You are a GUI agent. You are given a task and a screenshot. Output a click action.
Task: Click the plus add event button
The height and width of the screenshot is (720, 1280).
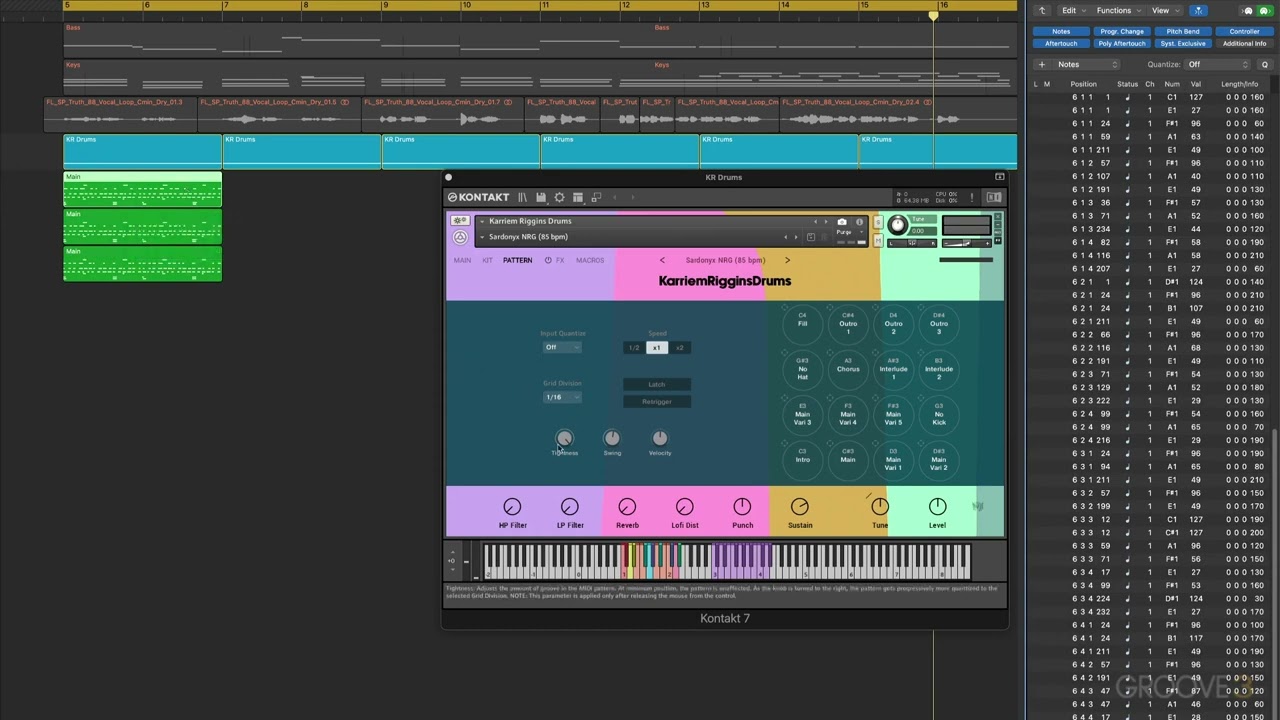(x=1042, y=64)
